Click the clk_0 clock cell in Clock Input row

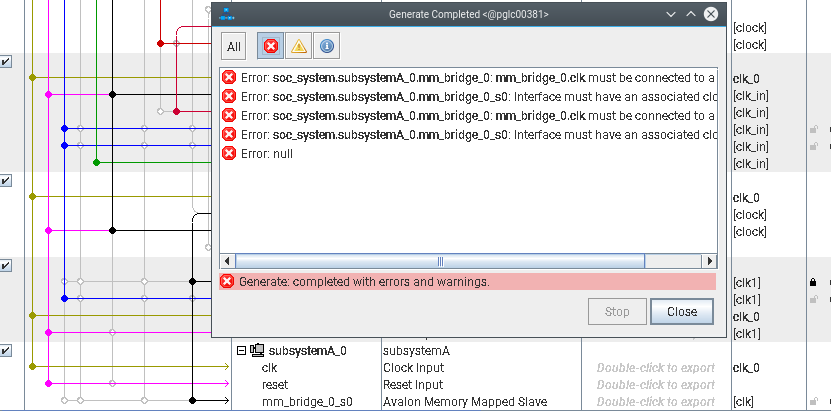746,368
